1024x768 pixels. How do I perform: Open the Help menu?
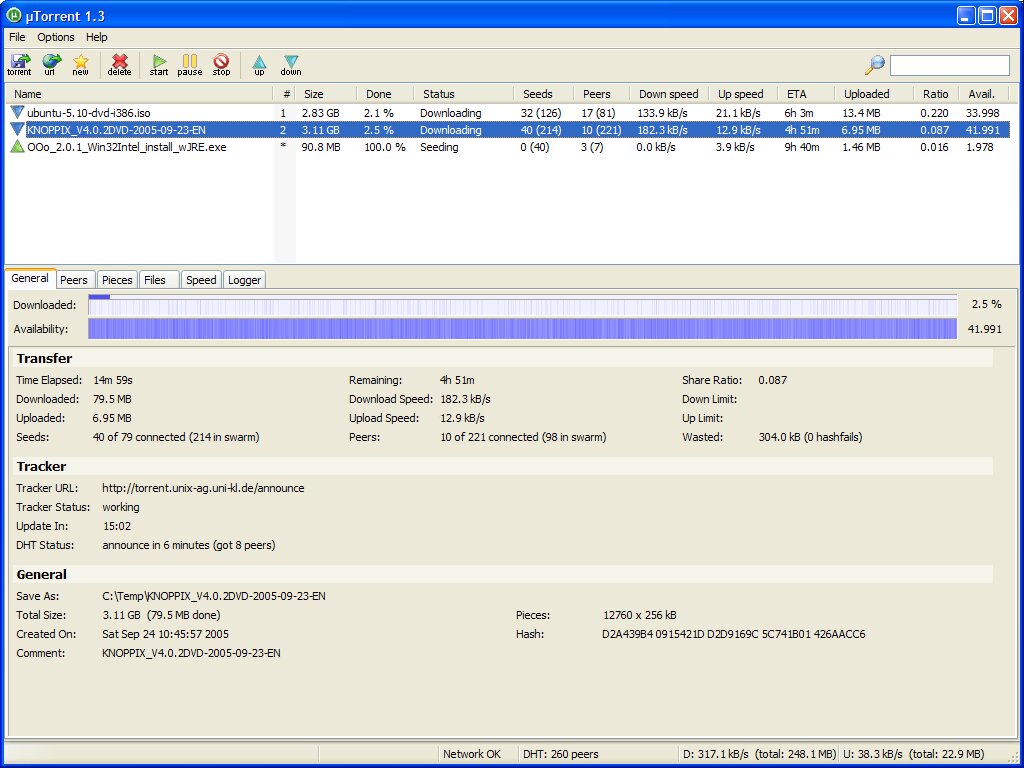(97, 37)
